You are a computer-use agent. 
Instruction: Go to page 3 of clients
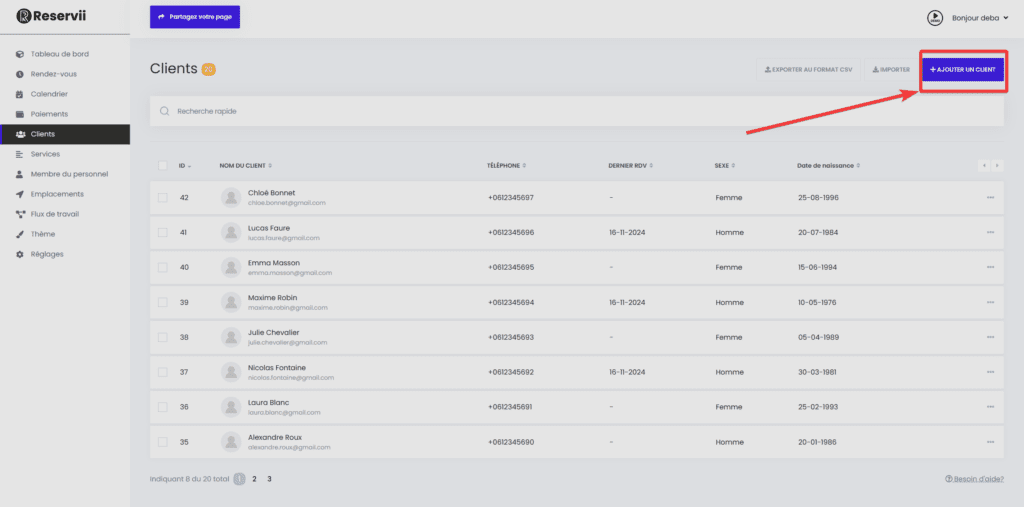(269, 479)
